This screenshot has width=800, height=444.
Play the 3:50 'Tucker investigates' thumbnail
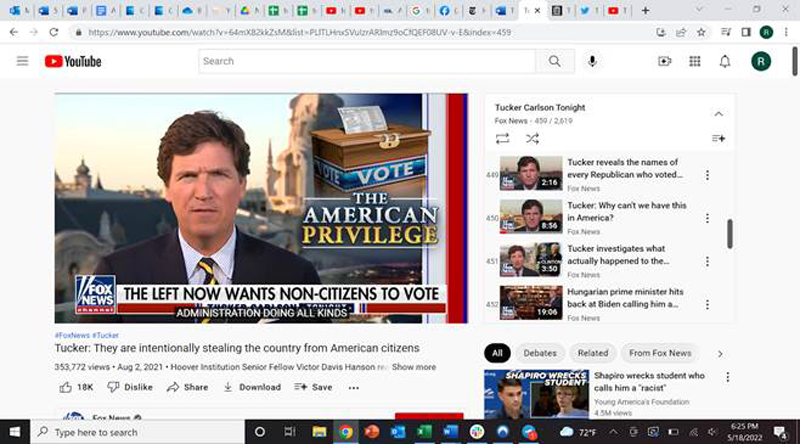pyautogui.click(x=531, y=259)
